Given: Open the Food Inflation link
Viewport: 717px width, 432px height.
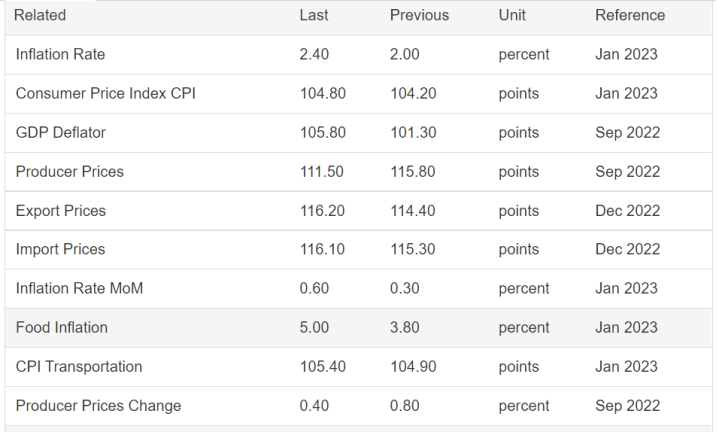Looking at the screenshot, I should tap(61, 327).
